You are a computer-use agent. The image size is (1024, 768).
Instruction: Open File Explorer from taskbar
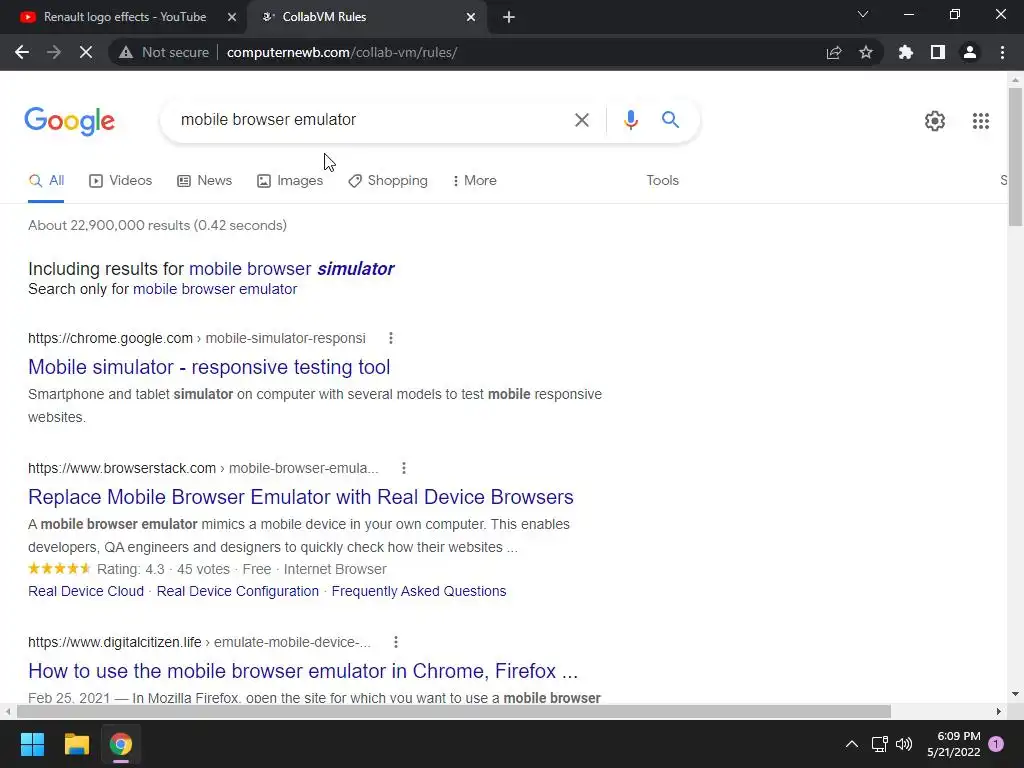point(76,744)
